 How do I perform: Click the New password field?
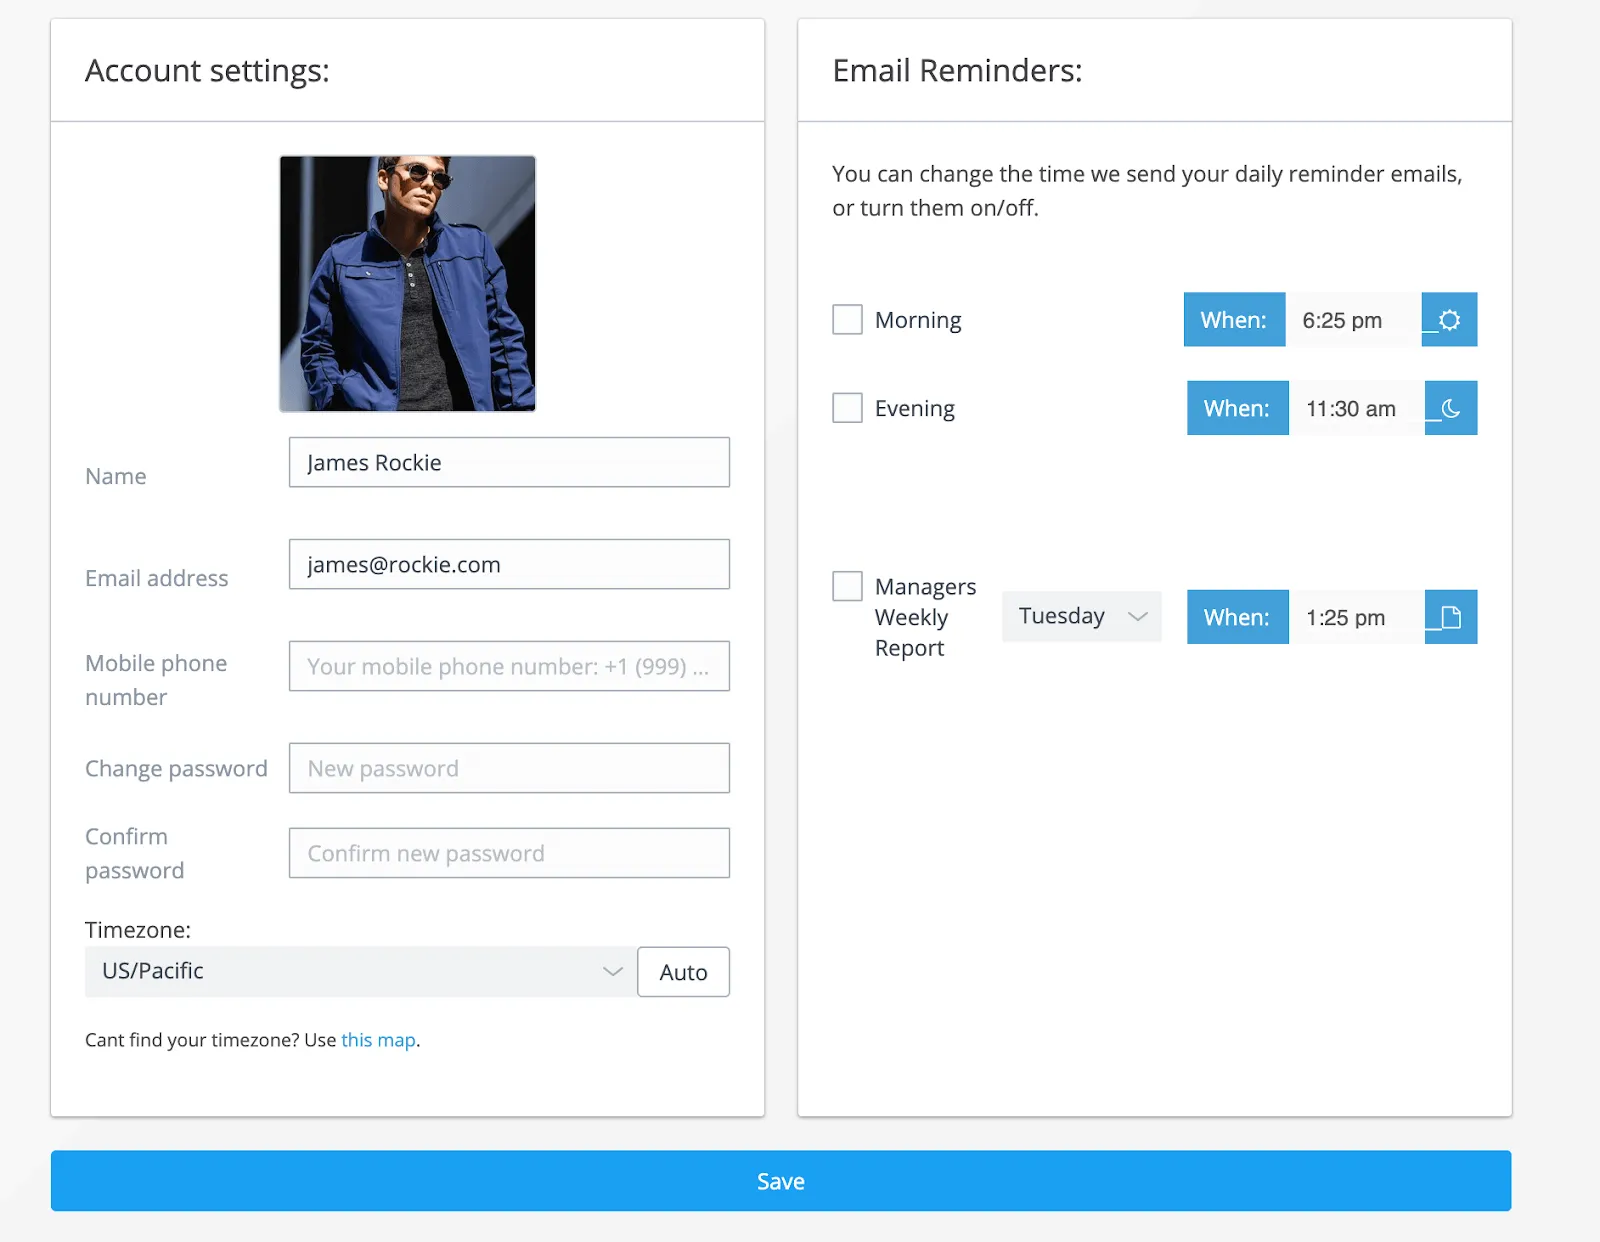509,768
